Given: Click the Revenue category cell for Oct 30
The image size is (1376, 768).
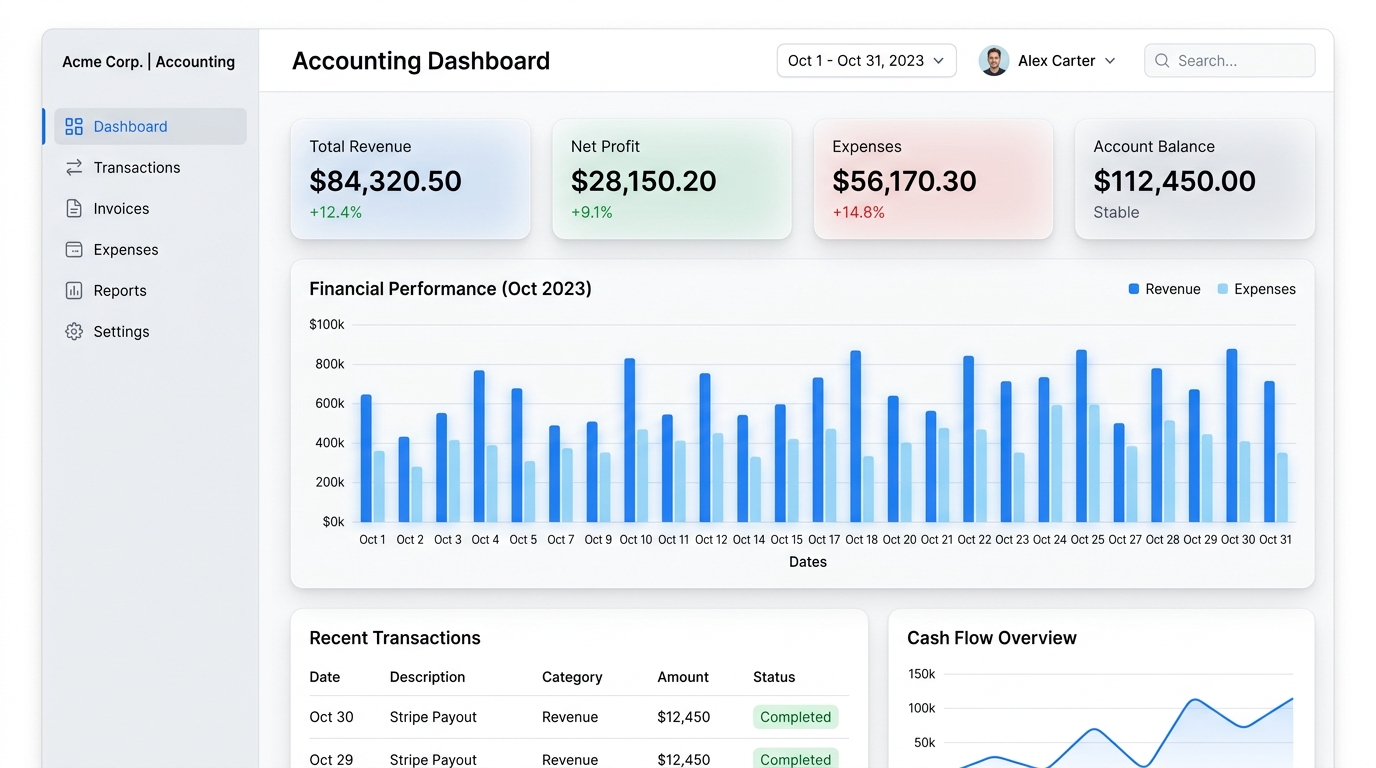Looking at the screenshot, I should click(x=570, y=717).
